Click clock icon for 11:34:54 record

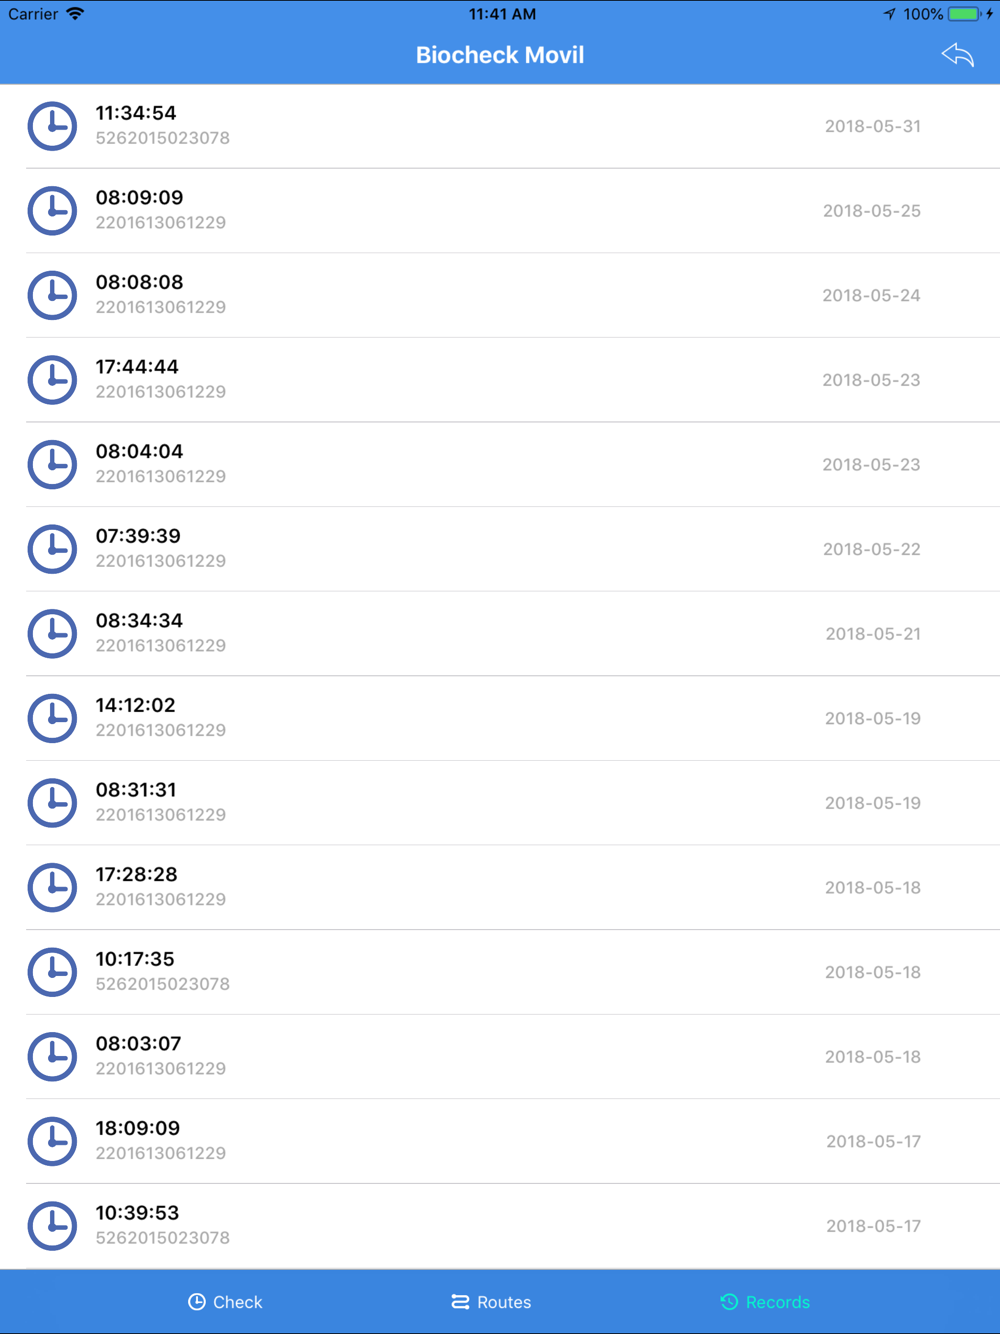click(52, 126)
